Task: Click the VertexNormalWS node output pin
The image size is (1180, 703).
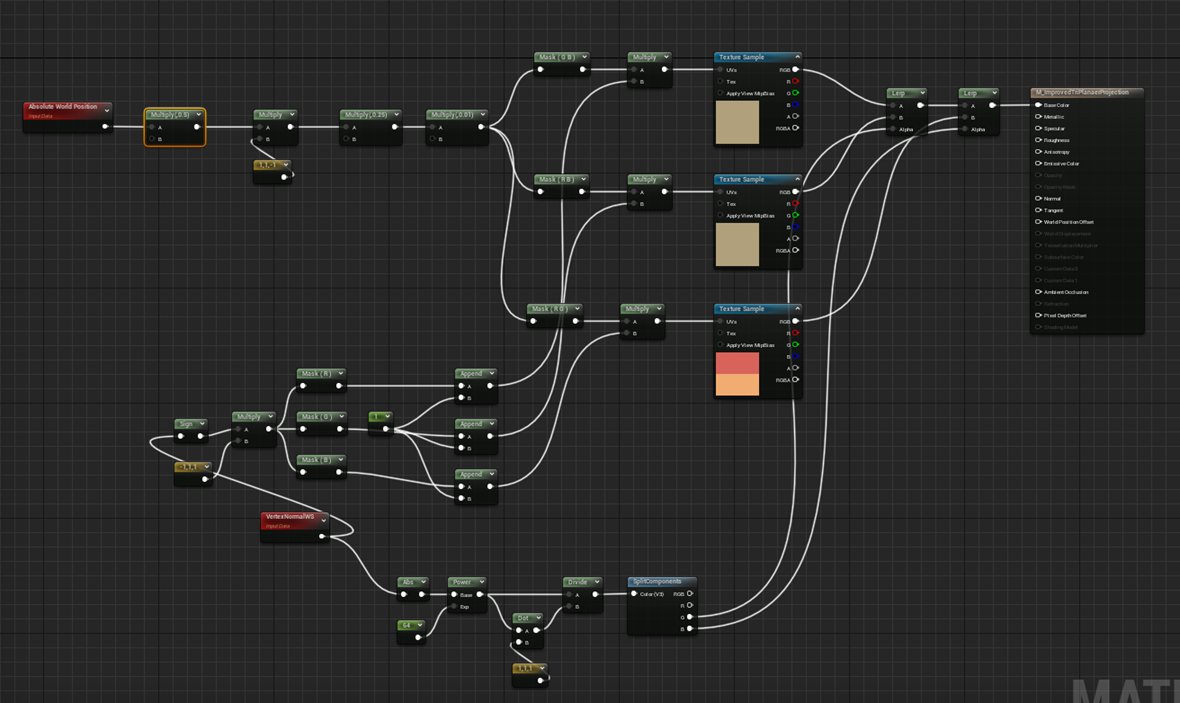Action: pyautogui.click(x=322, y=537)
